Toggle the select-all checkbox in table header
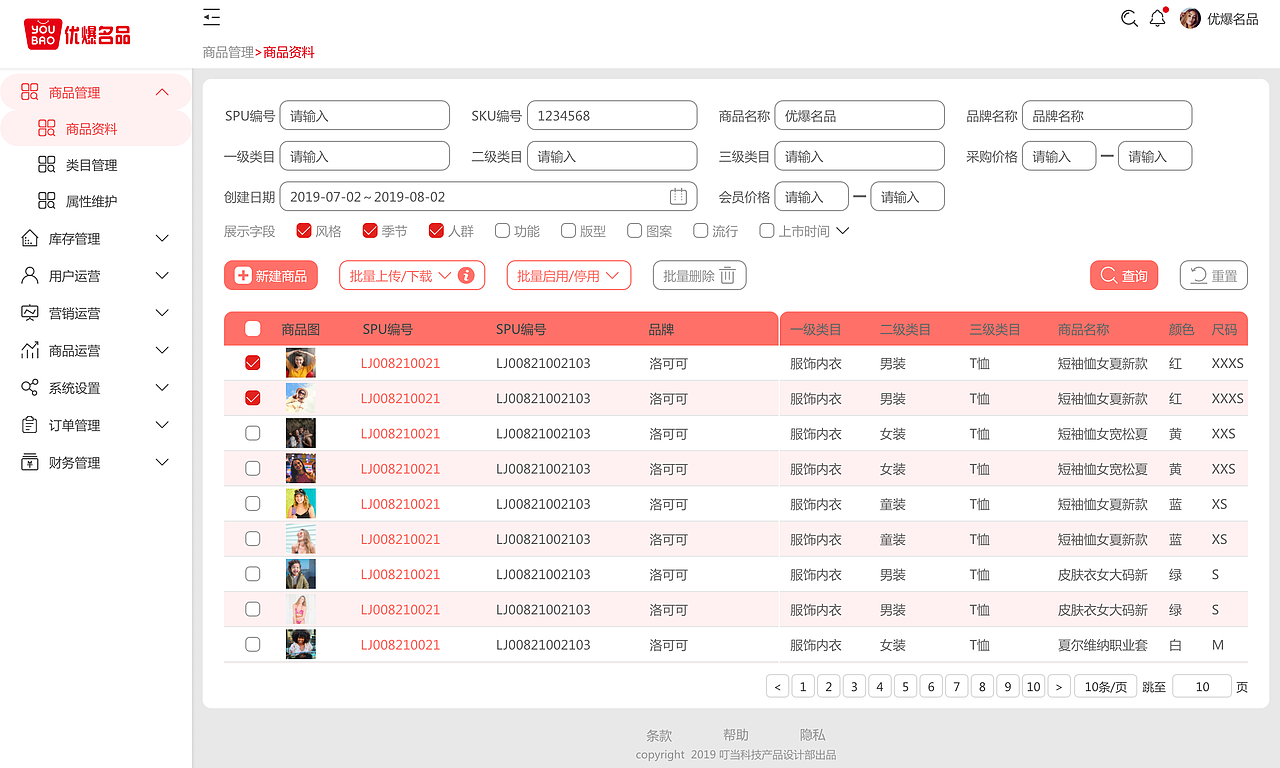 [x=253, y=328]
